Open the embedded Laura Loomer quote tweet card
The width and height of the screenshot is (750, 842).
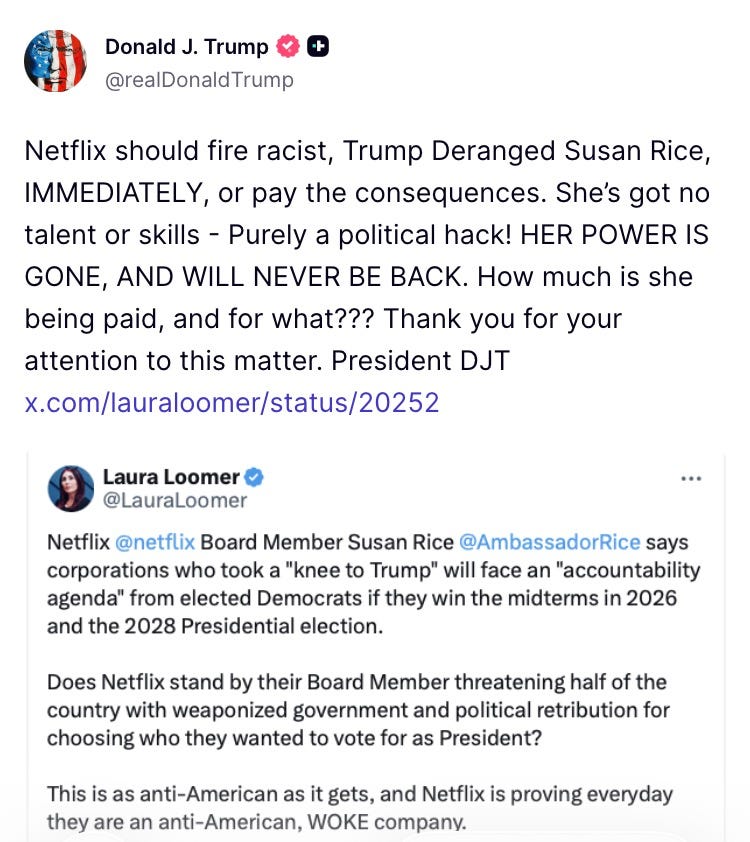[x=375, y=640]
